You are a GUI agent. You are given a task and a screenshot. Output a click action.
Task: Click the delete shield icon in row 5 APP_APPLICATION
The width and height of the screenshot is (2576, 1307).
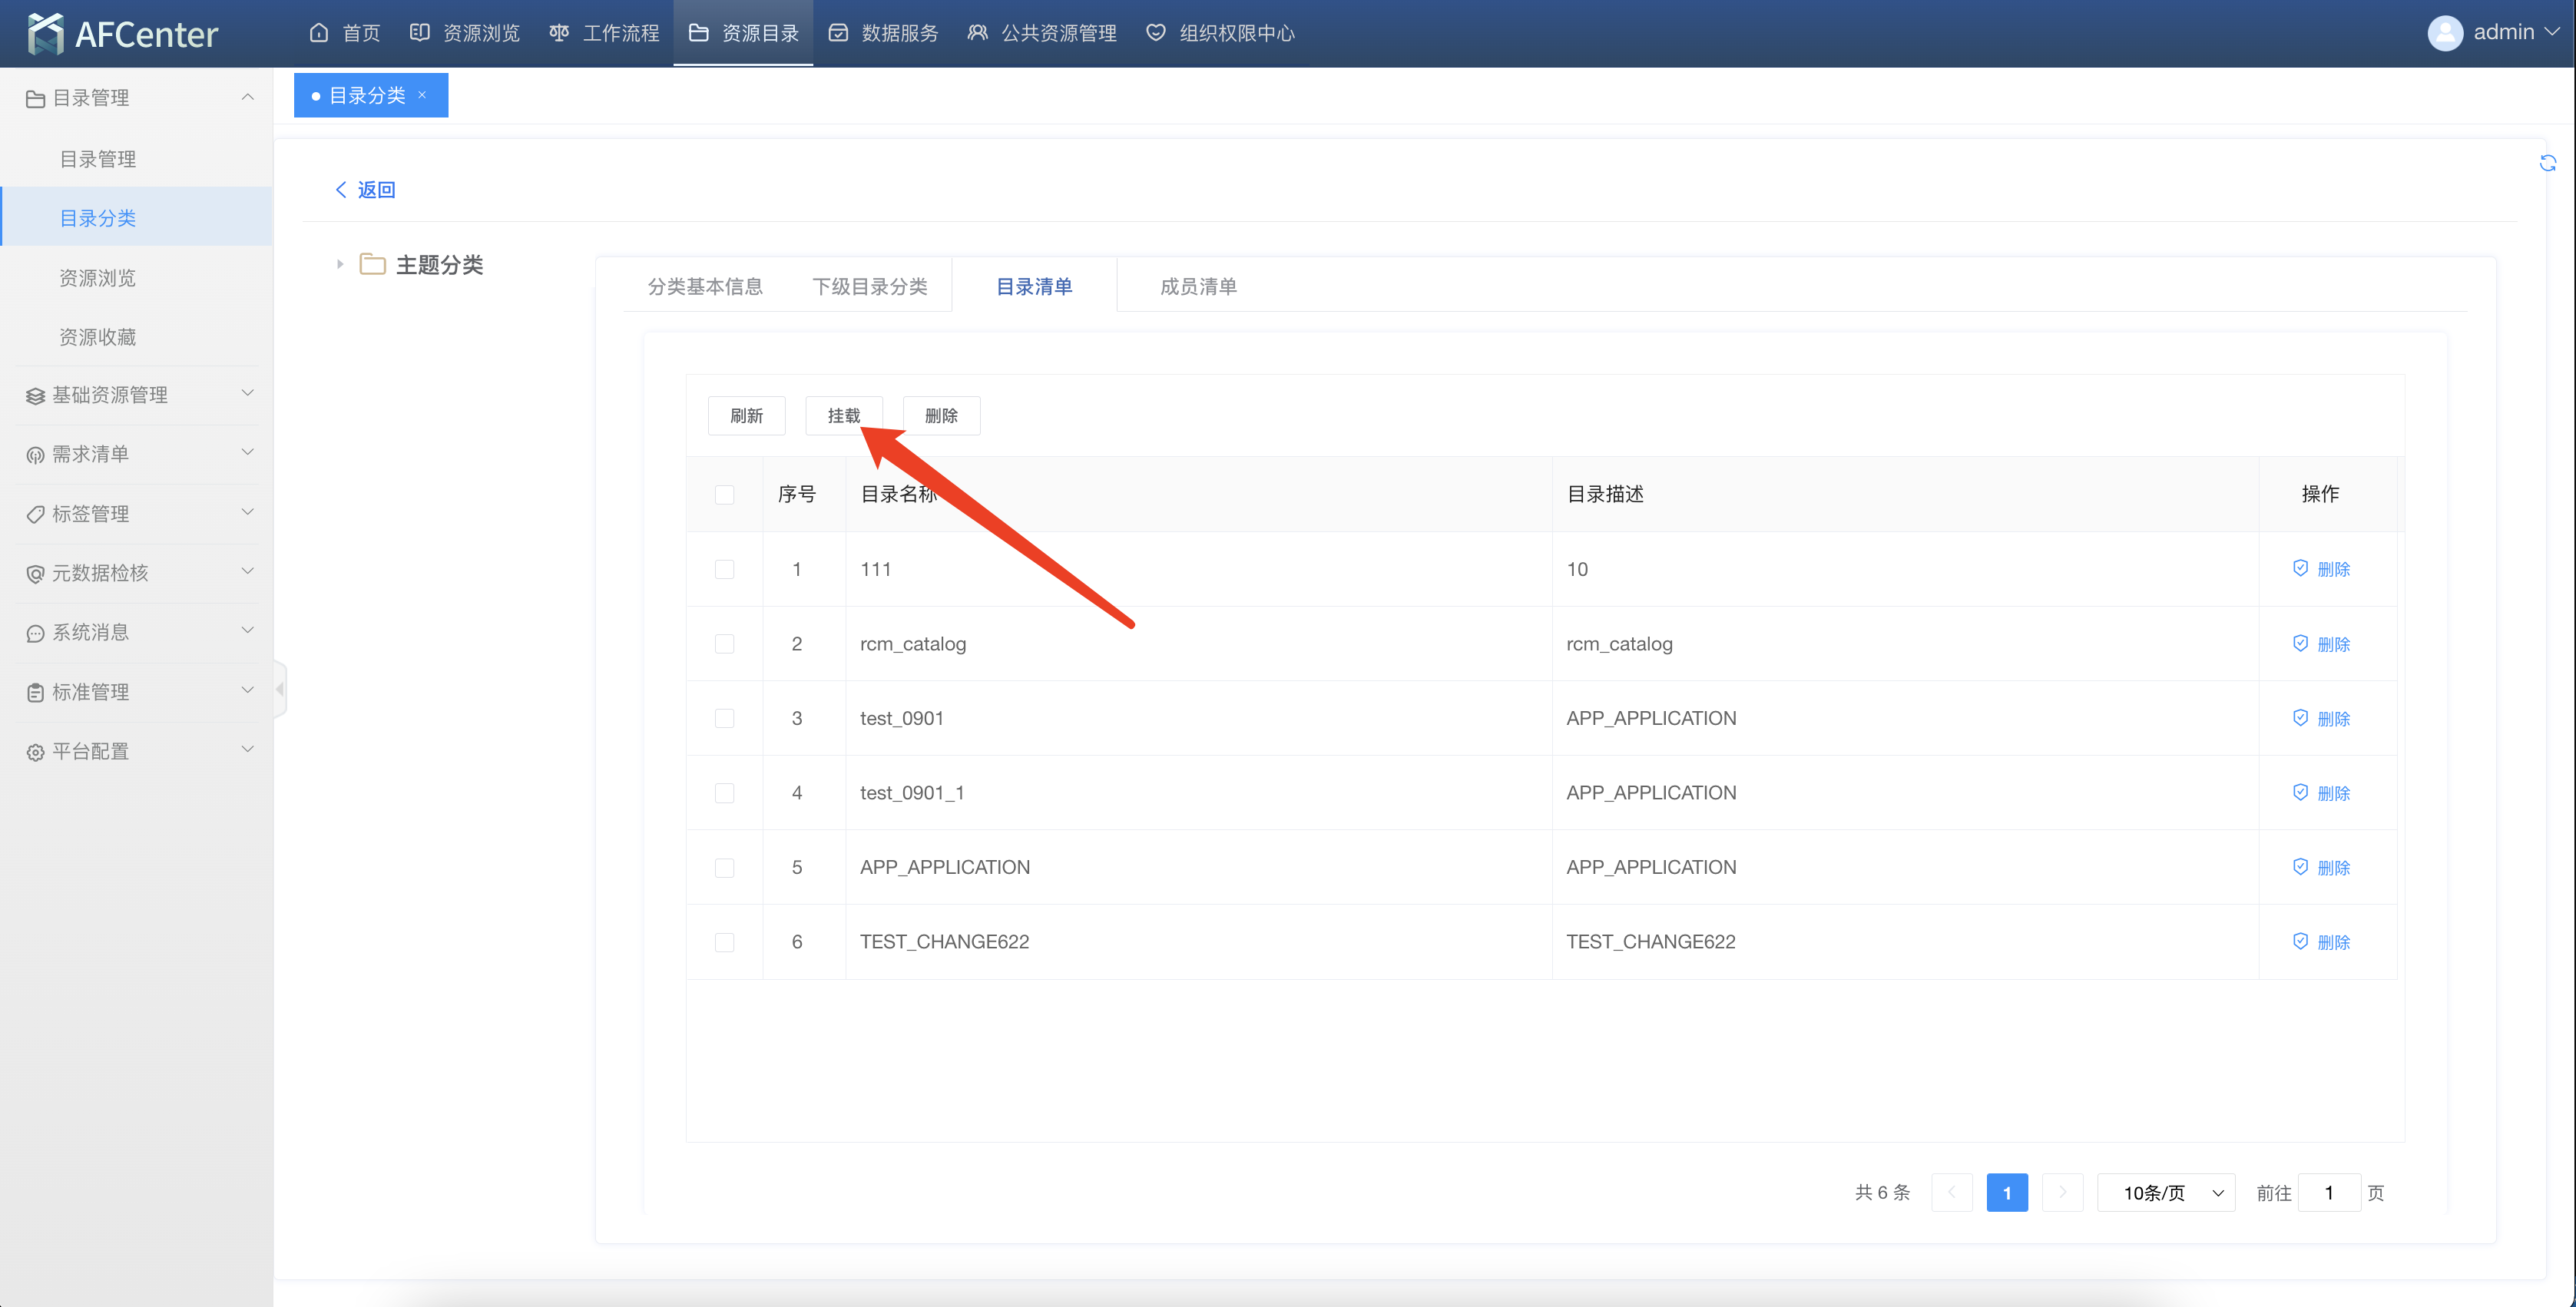click(2300, 867)
